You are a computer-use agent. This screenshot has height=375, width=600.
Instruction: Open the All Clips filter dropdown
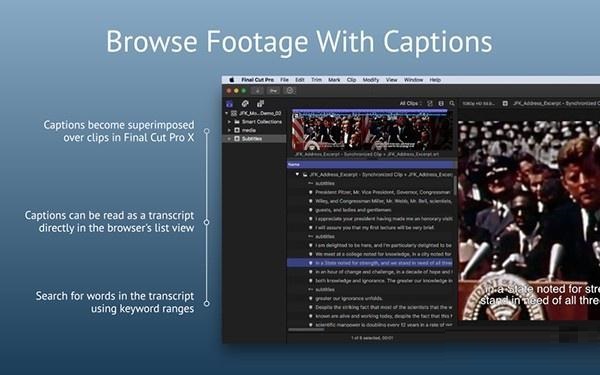coord(410,103)
